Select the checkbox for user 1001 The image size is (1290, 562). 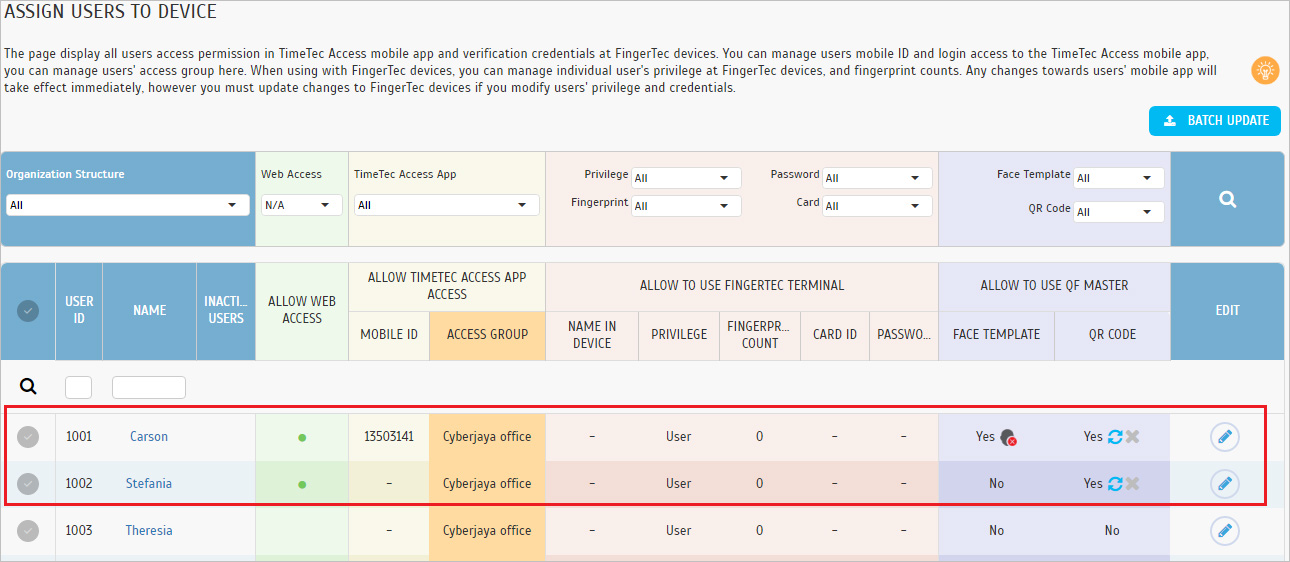pyautogui.click(x=28, y=437)
